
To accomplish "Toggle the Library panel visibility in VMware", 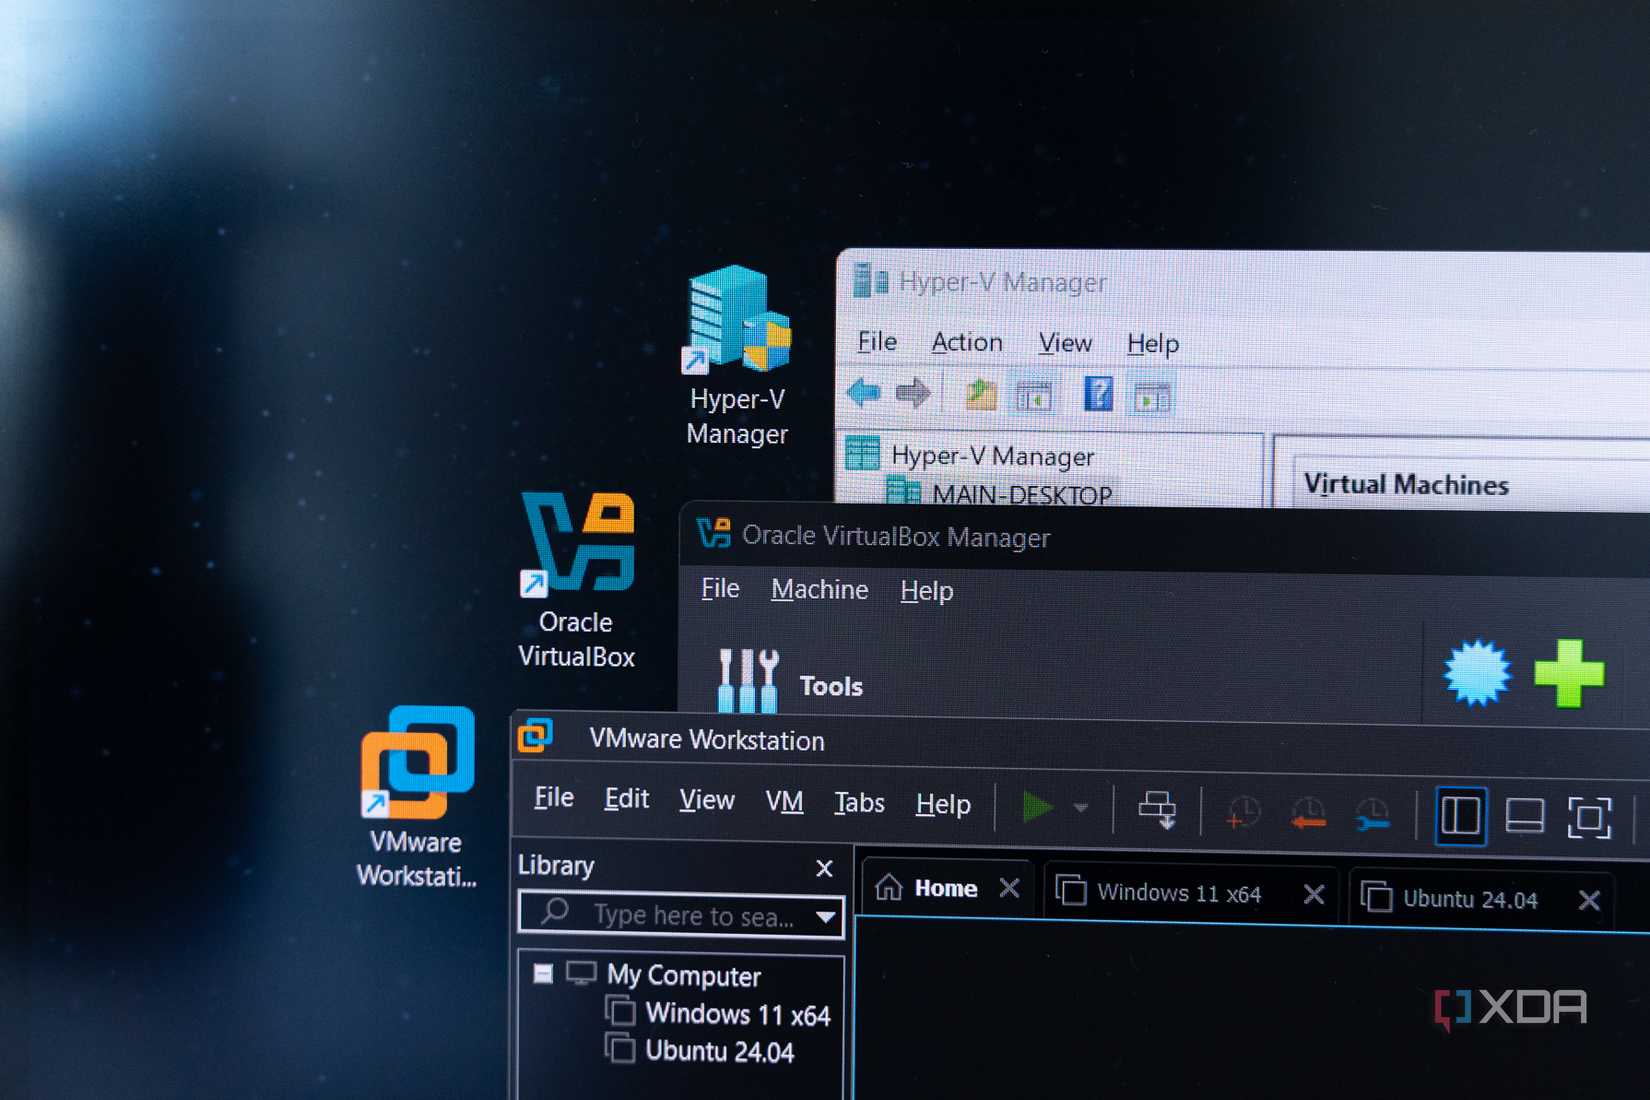I will [1463, 815].
